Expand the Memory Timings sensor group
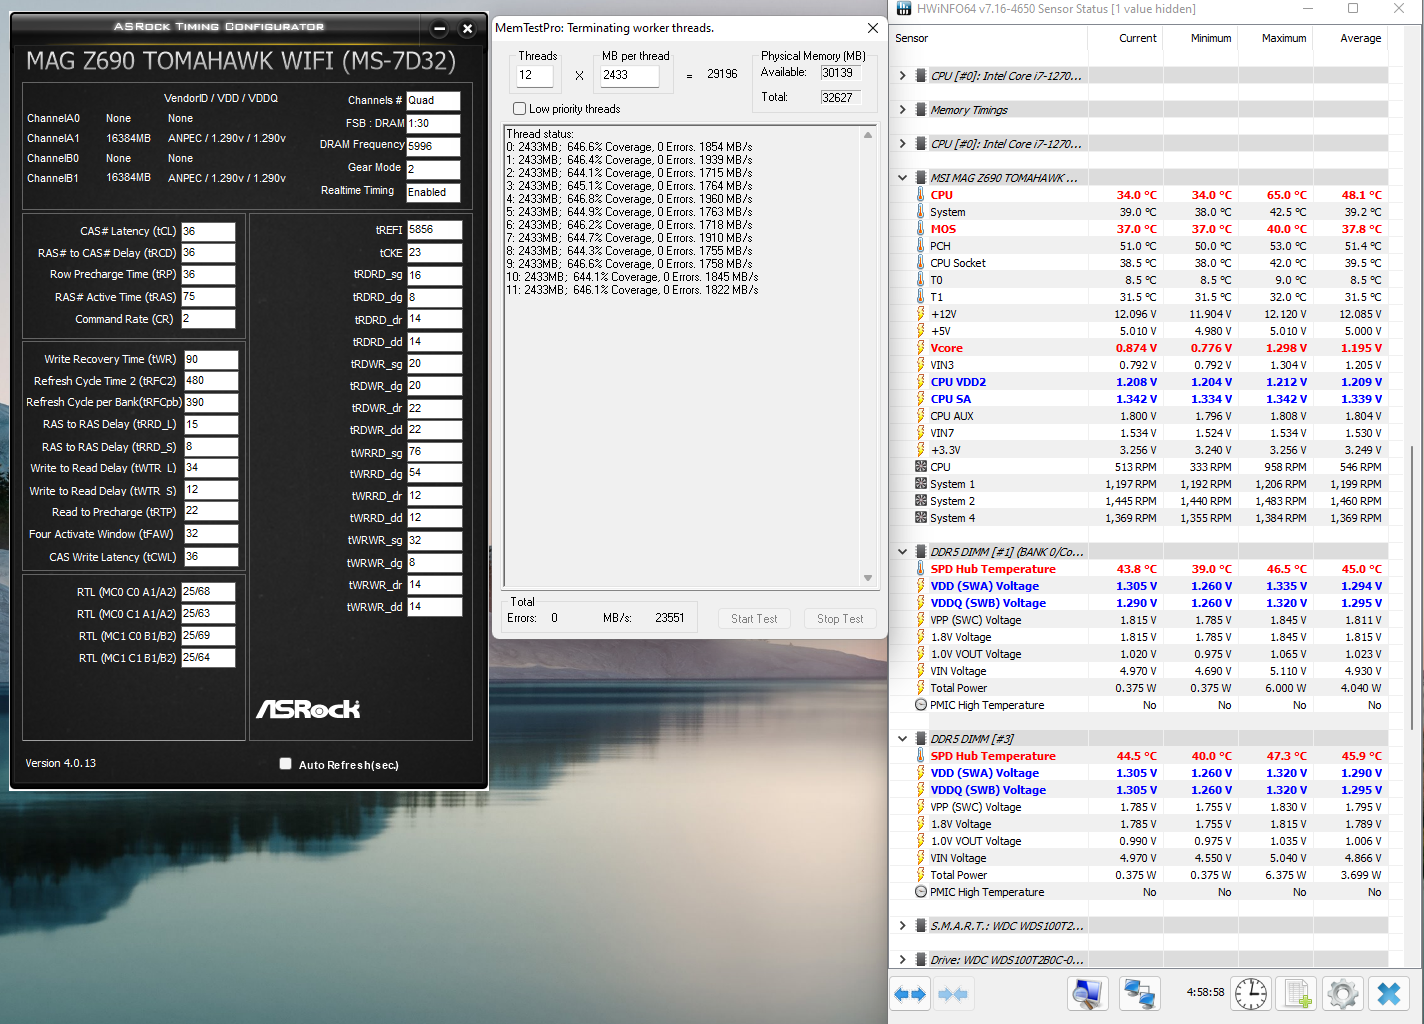The width and height of the screenshot is (1424, 1024). pos(903,110)
